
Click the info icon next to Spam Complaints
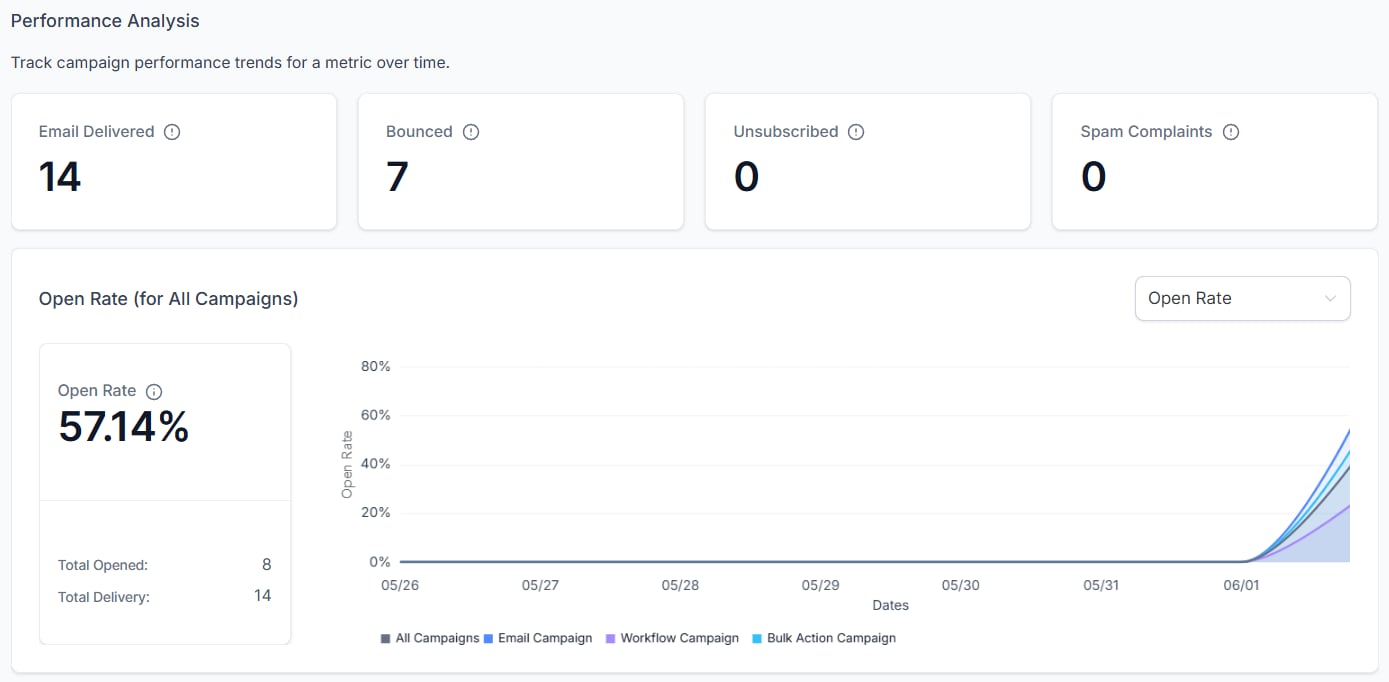(x=1231, y=132)
